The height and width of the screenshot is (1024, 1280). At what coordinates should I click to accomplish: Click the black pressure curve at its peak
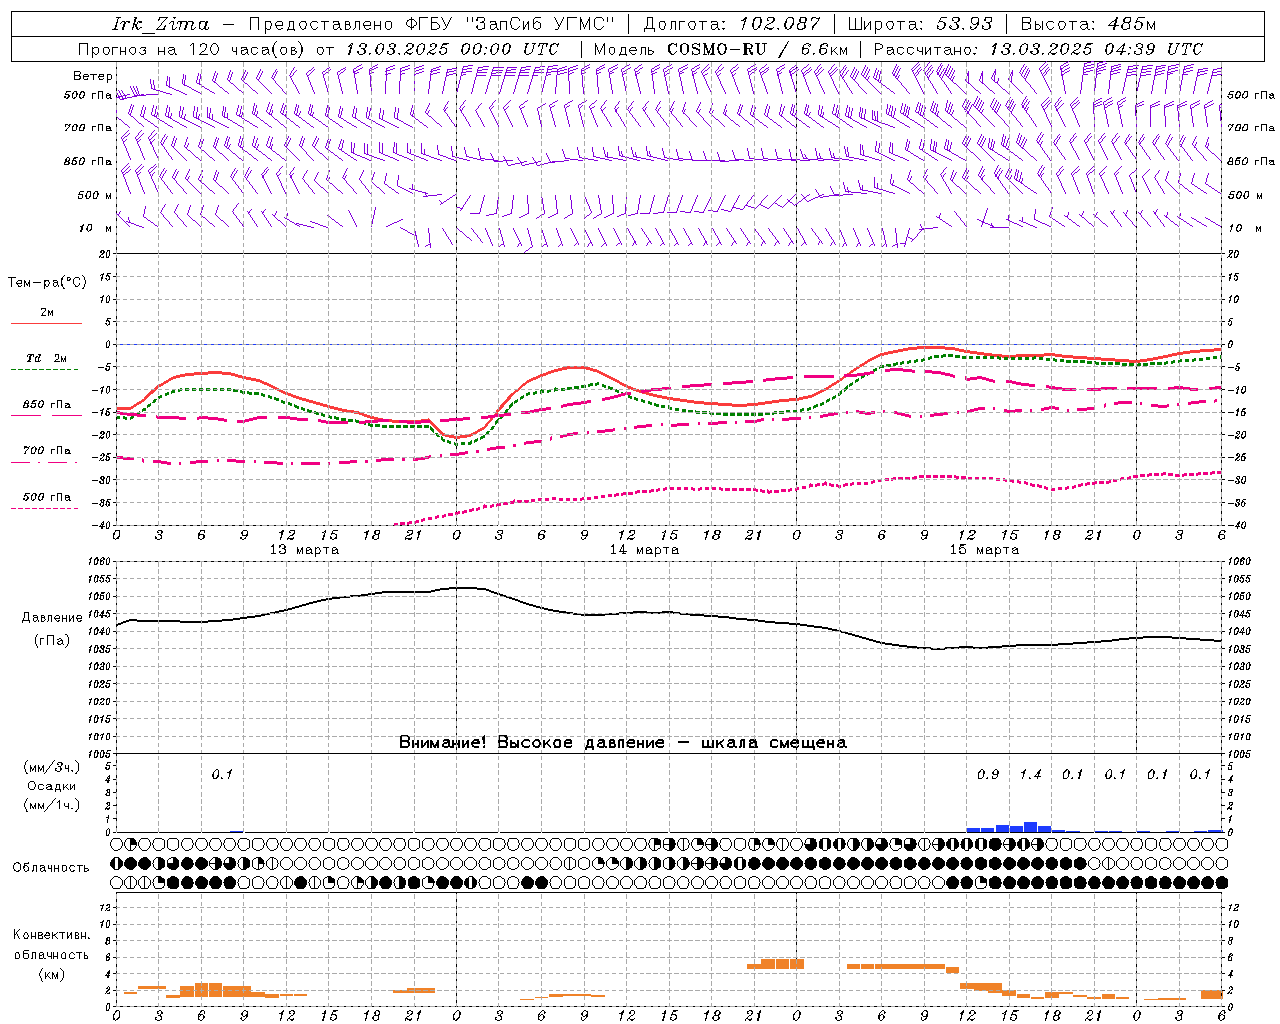pos(465,588)
